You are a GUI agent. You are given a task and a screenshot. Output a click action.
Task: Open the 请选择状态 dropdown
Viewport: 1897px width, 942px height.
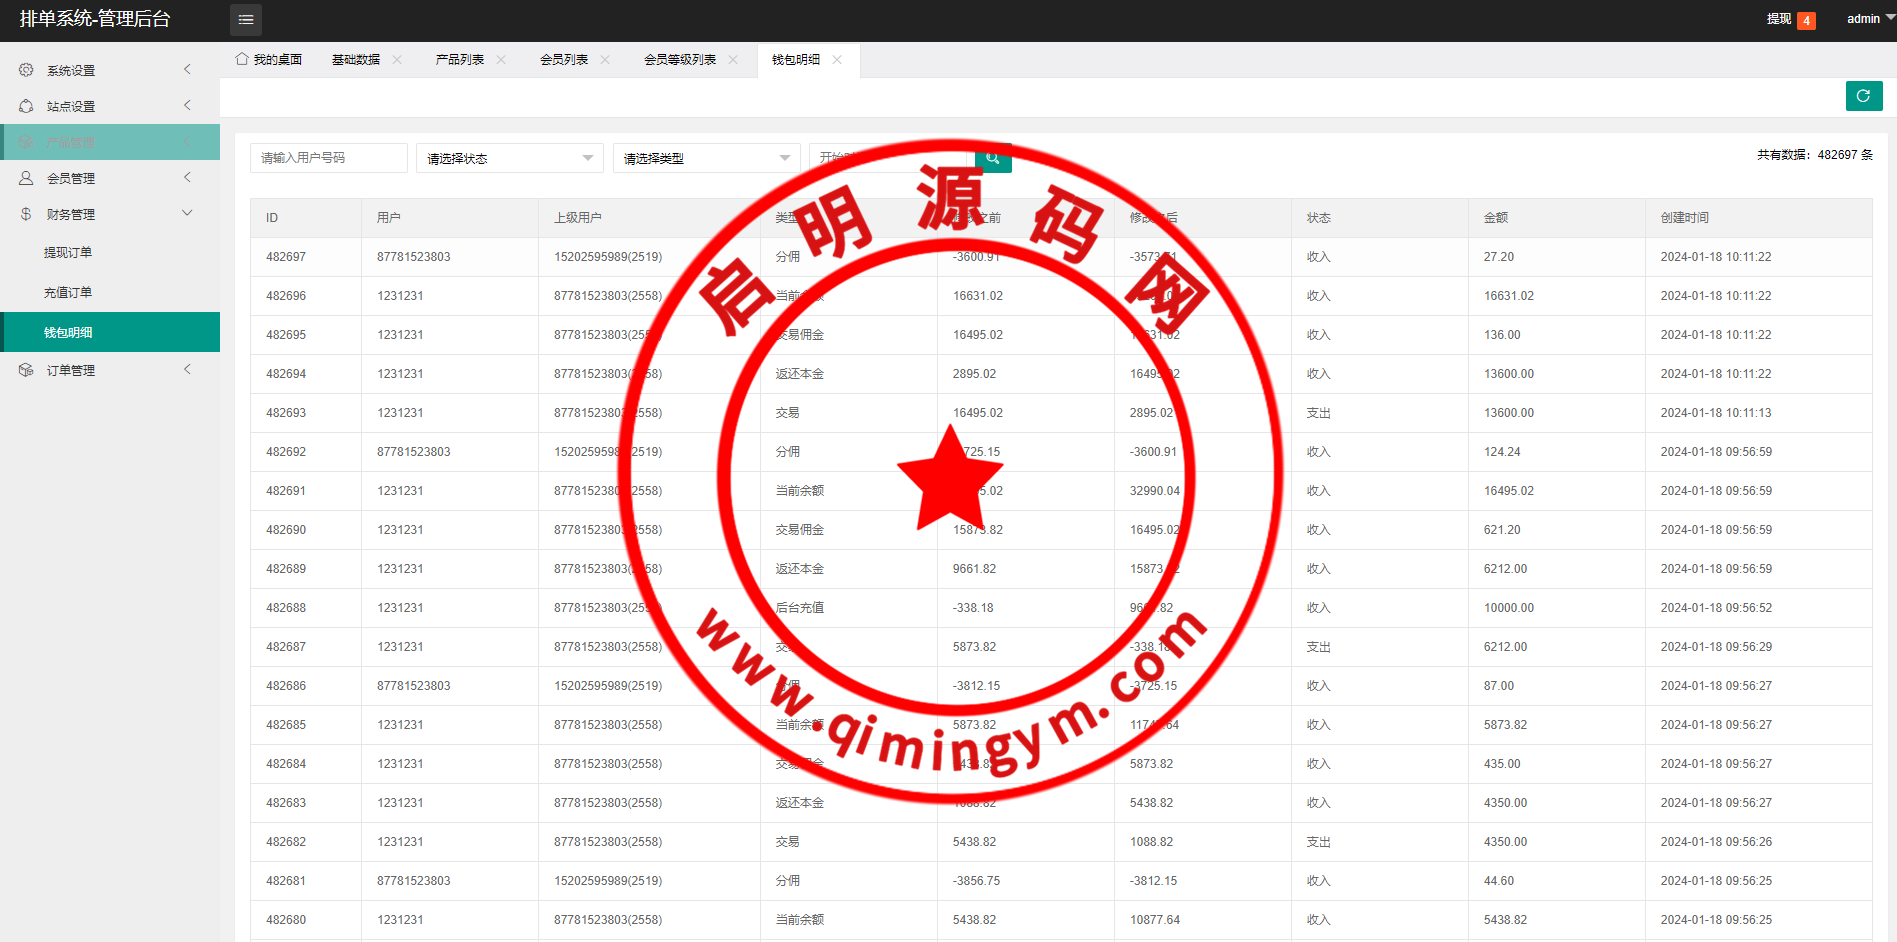509,158
